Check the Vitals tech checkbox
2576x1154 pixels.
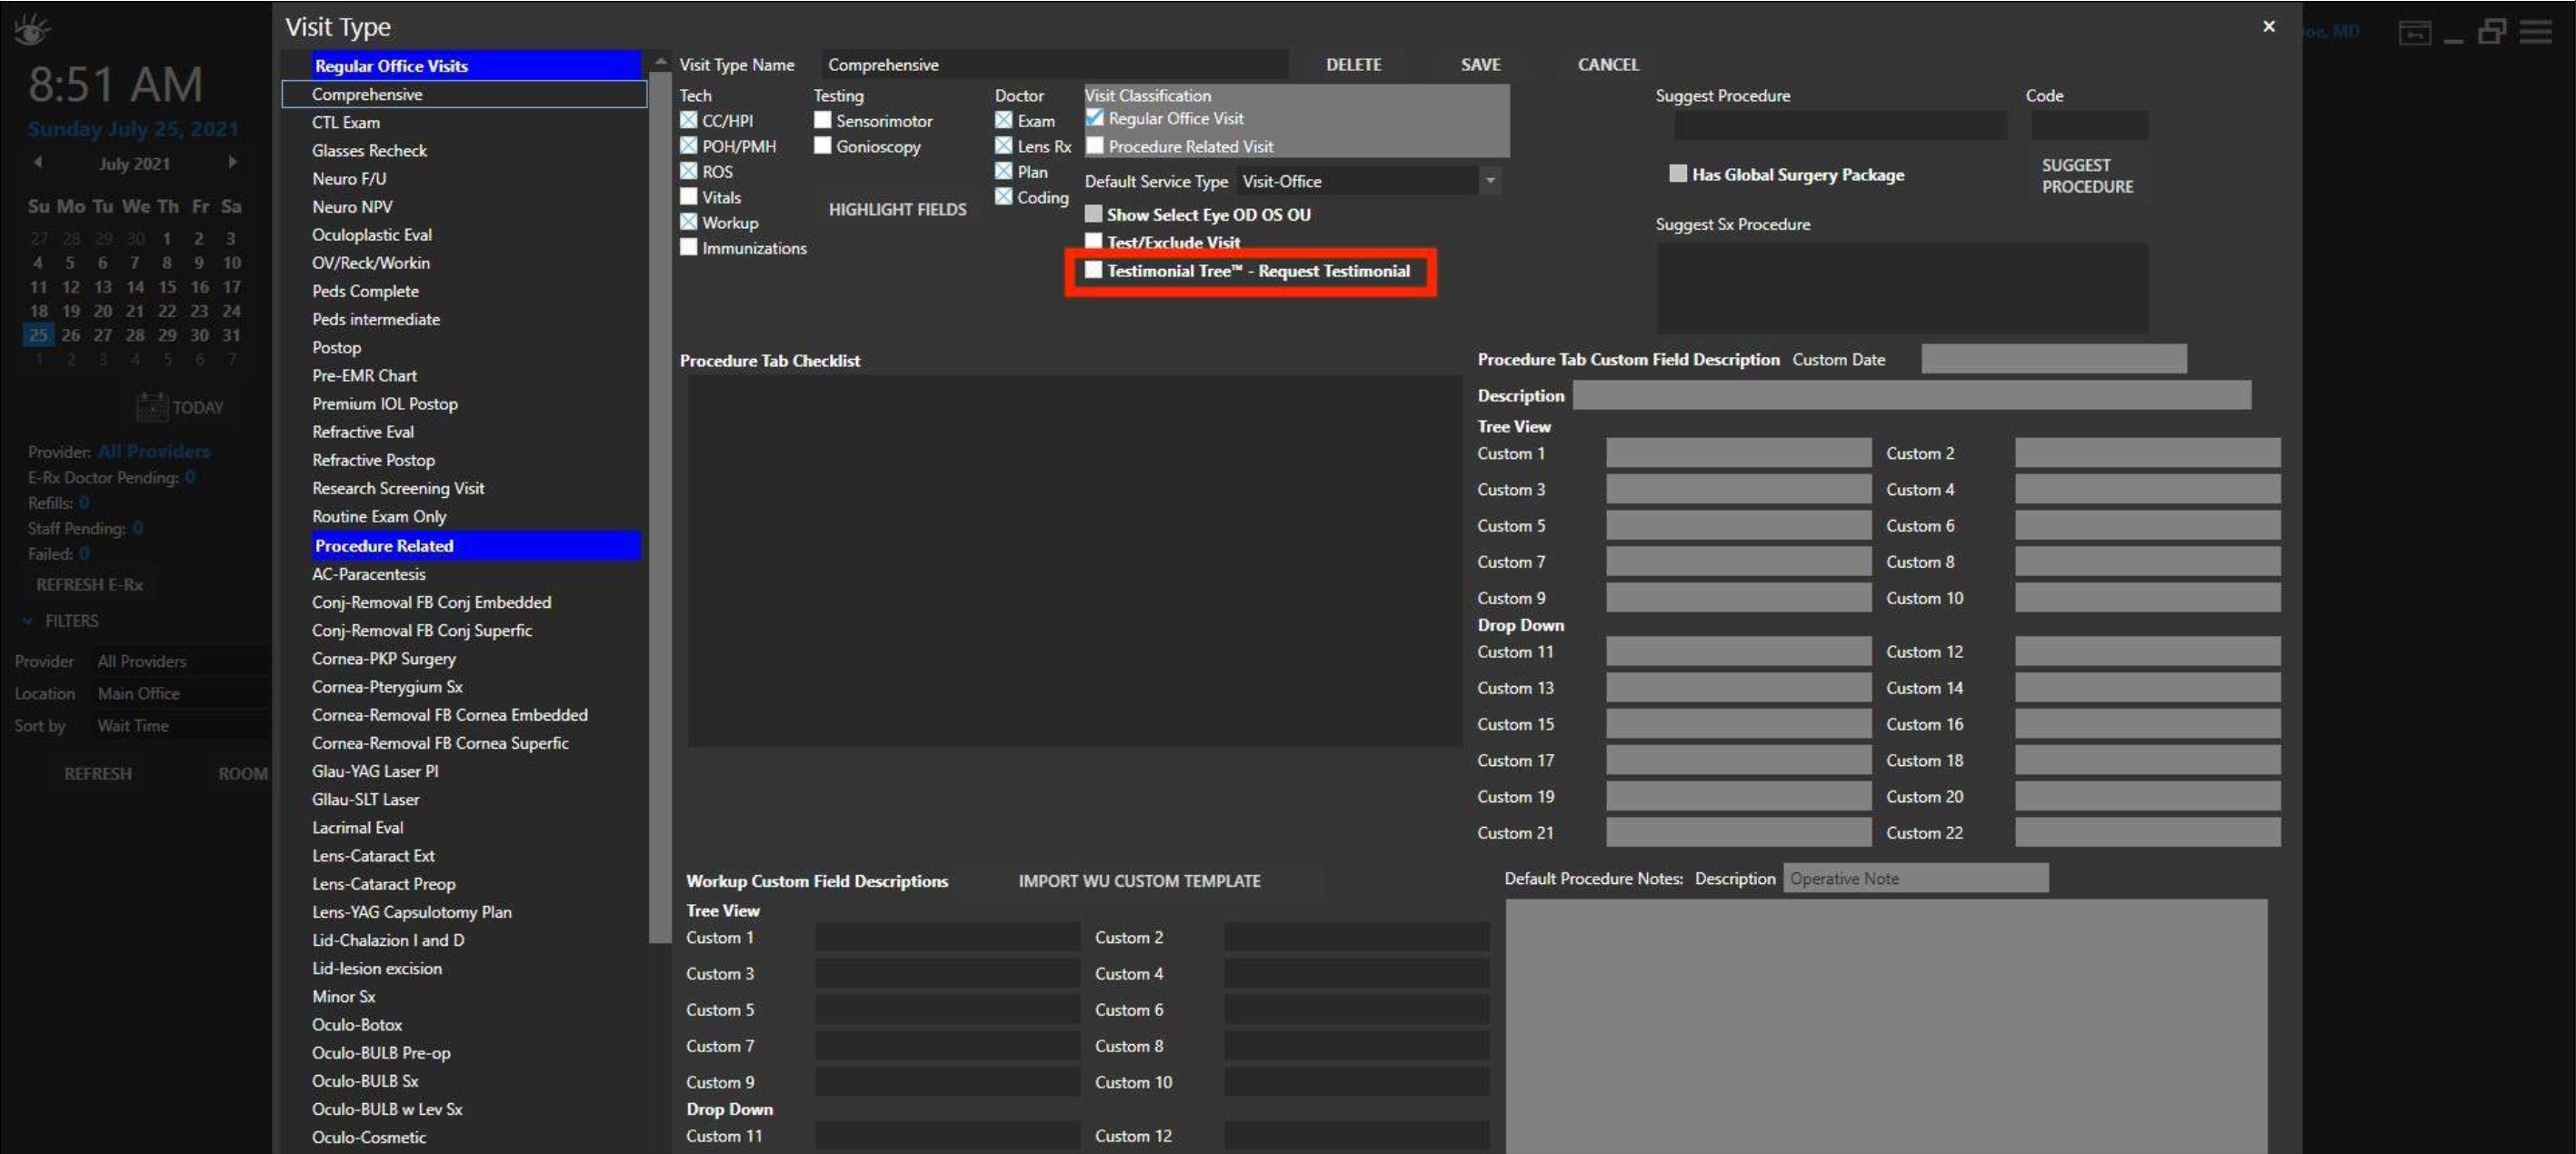click(x=689, y=197)
